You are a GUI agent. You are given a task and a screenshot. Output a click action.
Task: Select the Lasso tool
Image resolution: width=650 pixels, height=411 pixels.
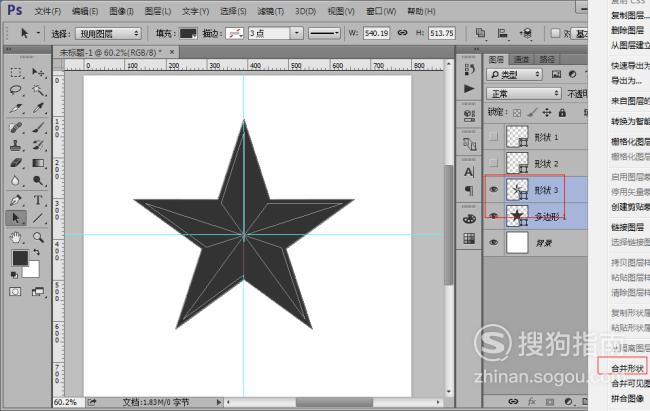pos(16,90)
